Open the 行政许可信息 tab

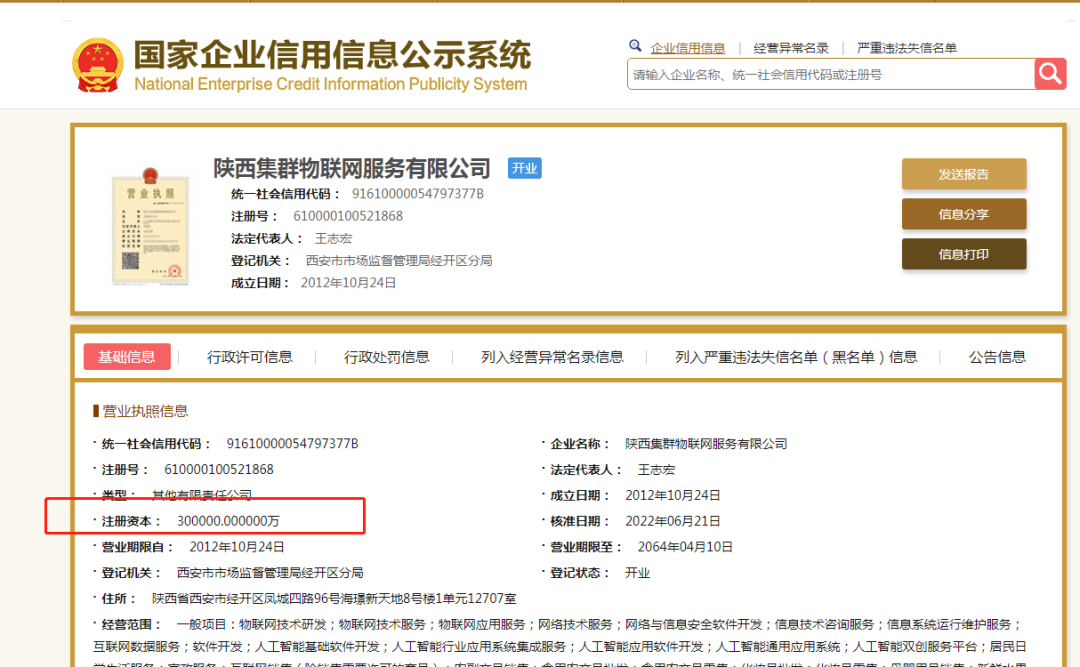pyautogui.click(x=249, y=357)
